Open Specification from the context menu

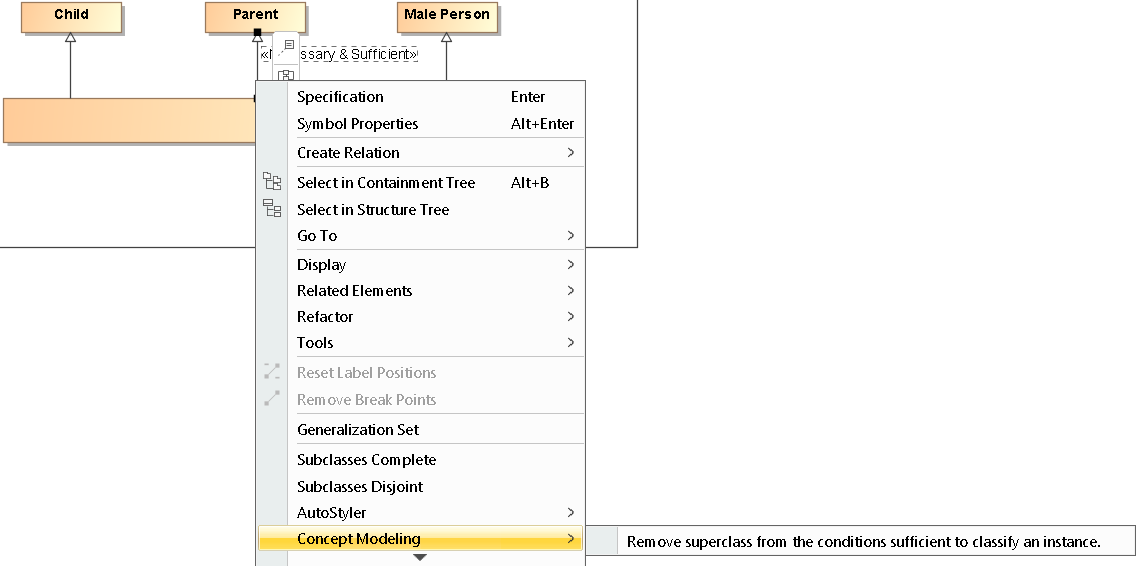[340, 97]
